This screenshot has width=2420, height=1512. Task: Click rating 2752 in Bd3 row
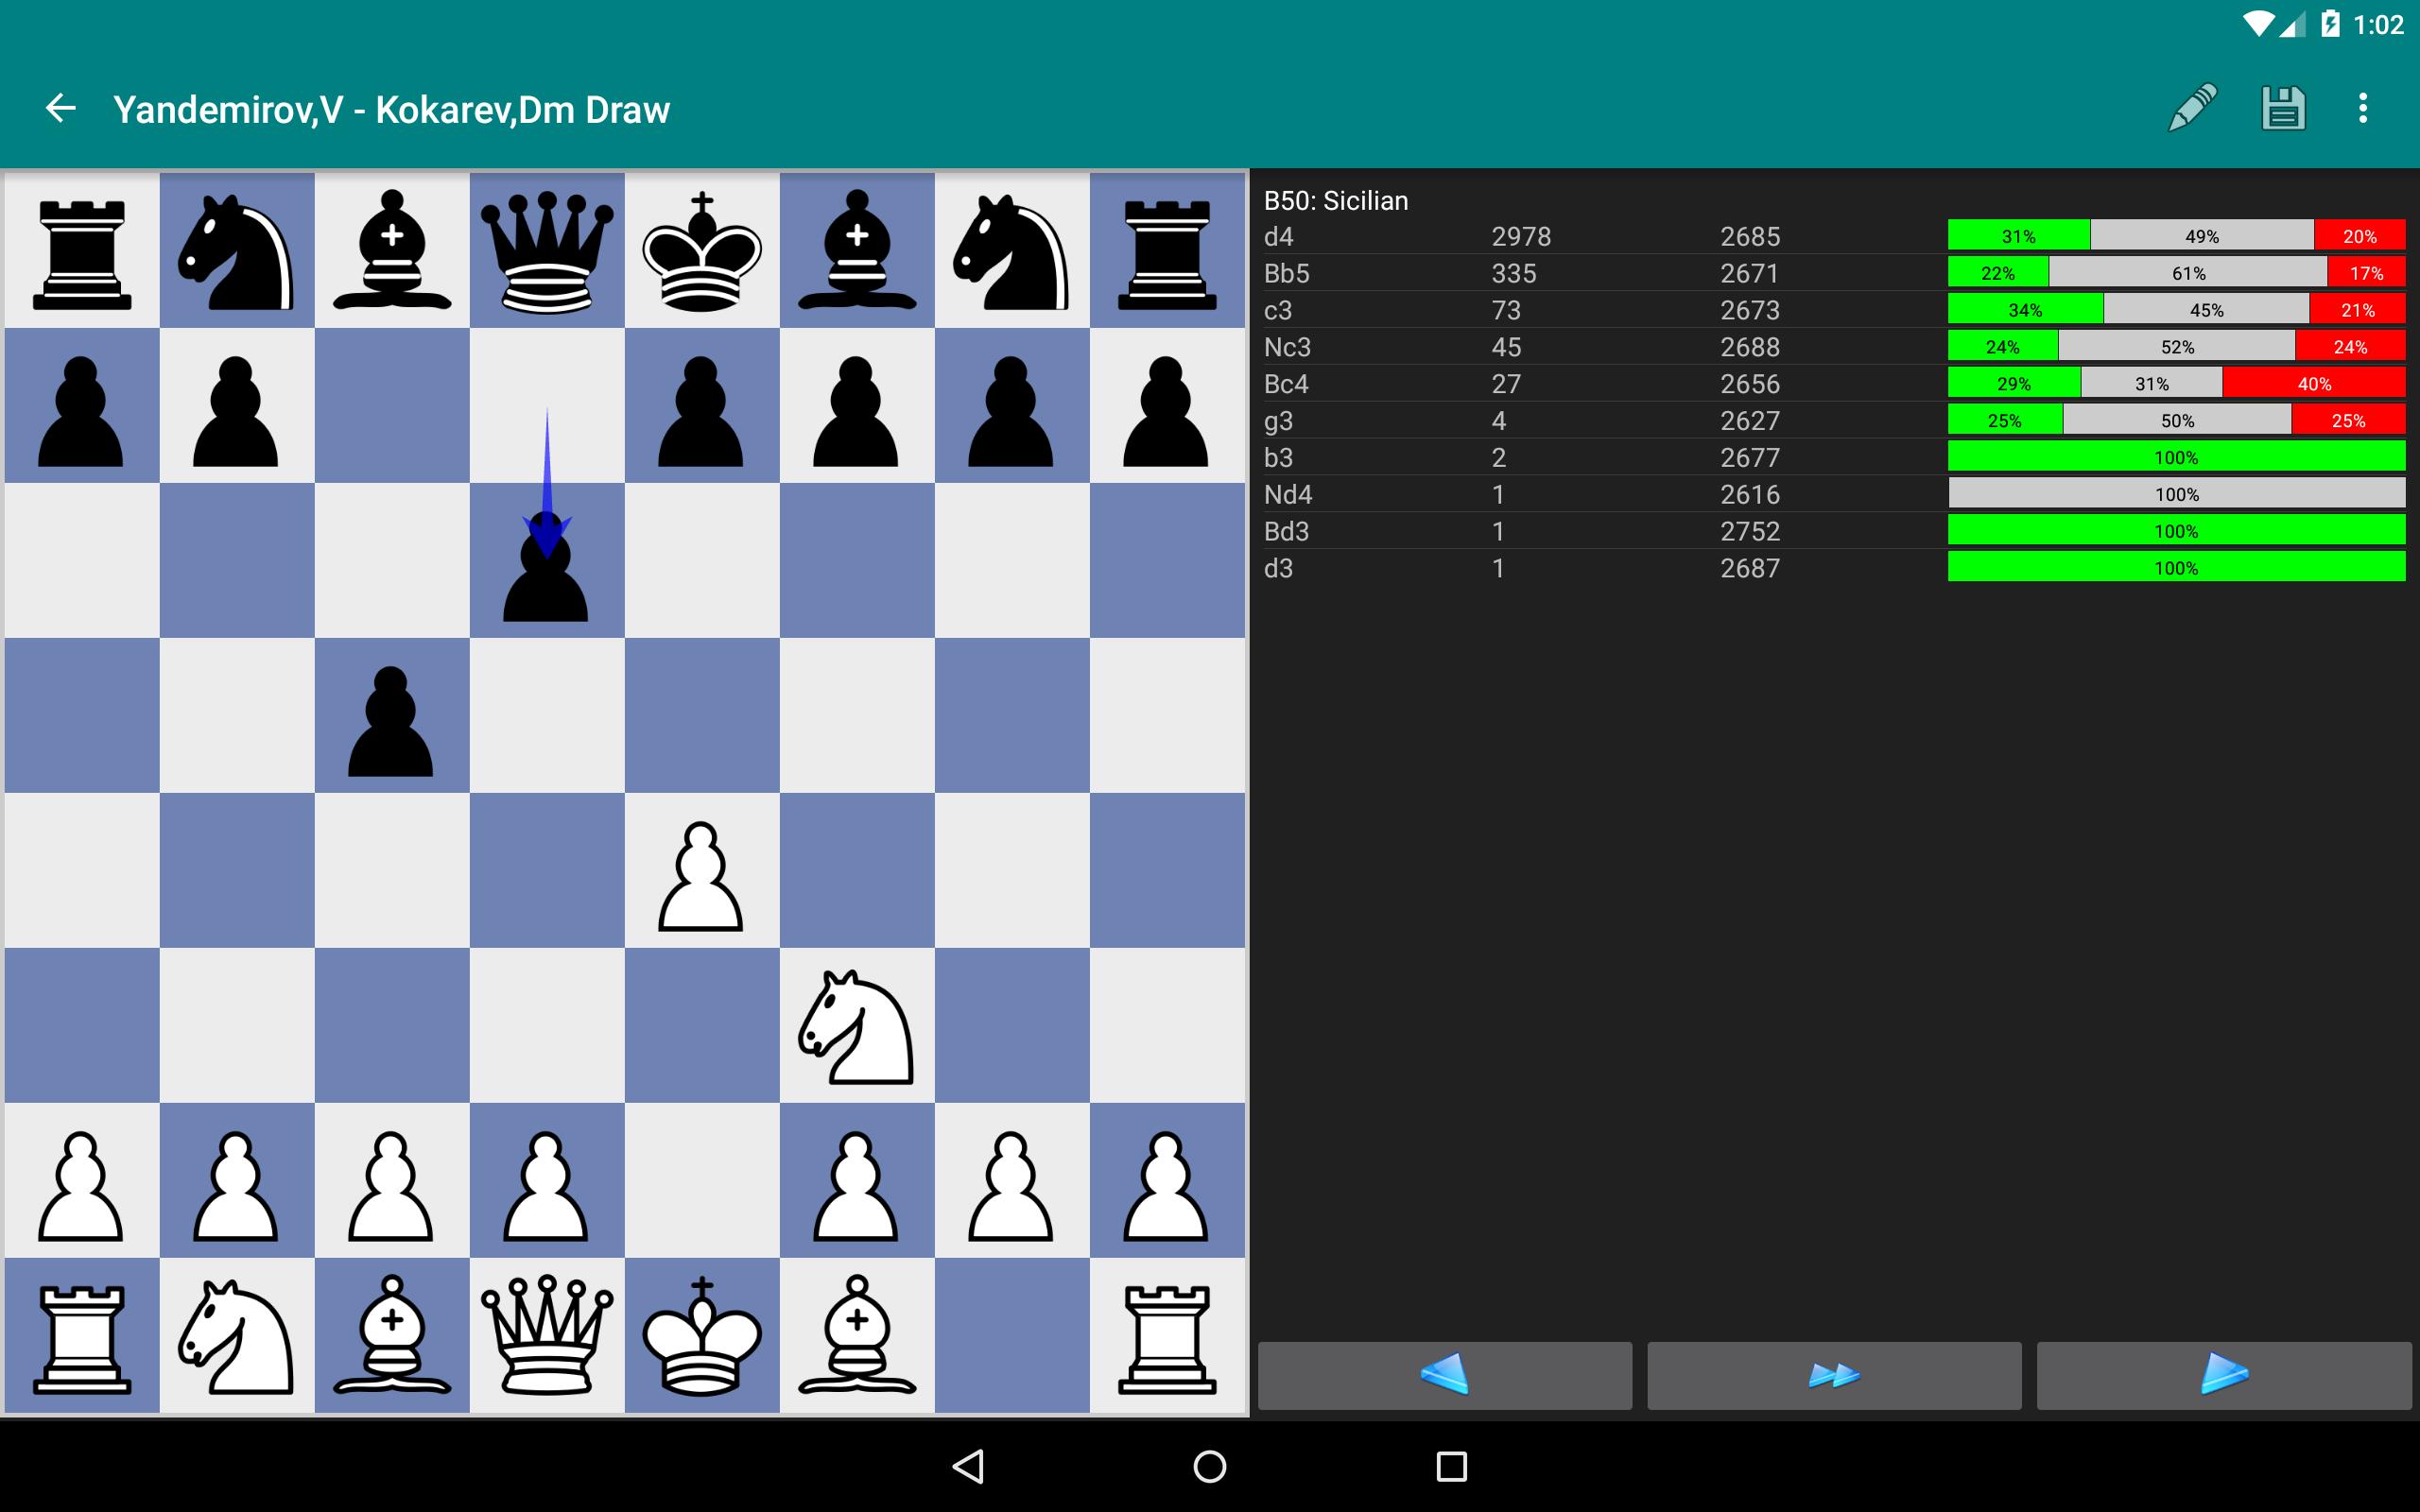1750,531
